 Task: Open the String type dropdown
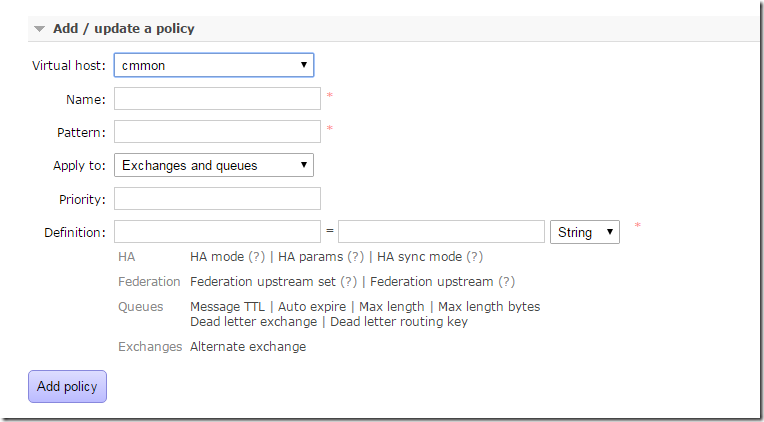584,232
